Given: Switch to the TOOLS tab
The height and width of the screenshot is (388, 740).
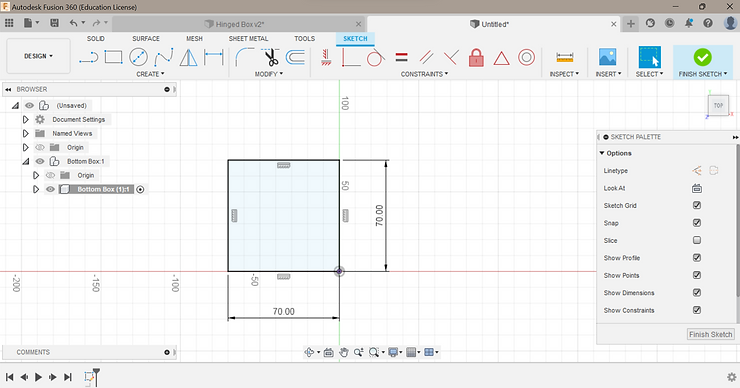Looking at the screenshot, I should click(x=304, y=39).
